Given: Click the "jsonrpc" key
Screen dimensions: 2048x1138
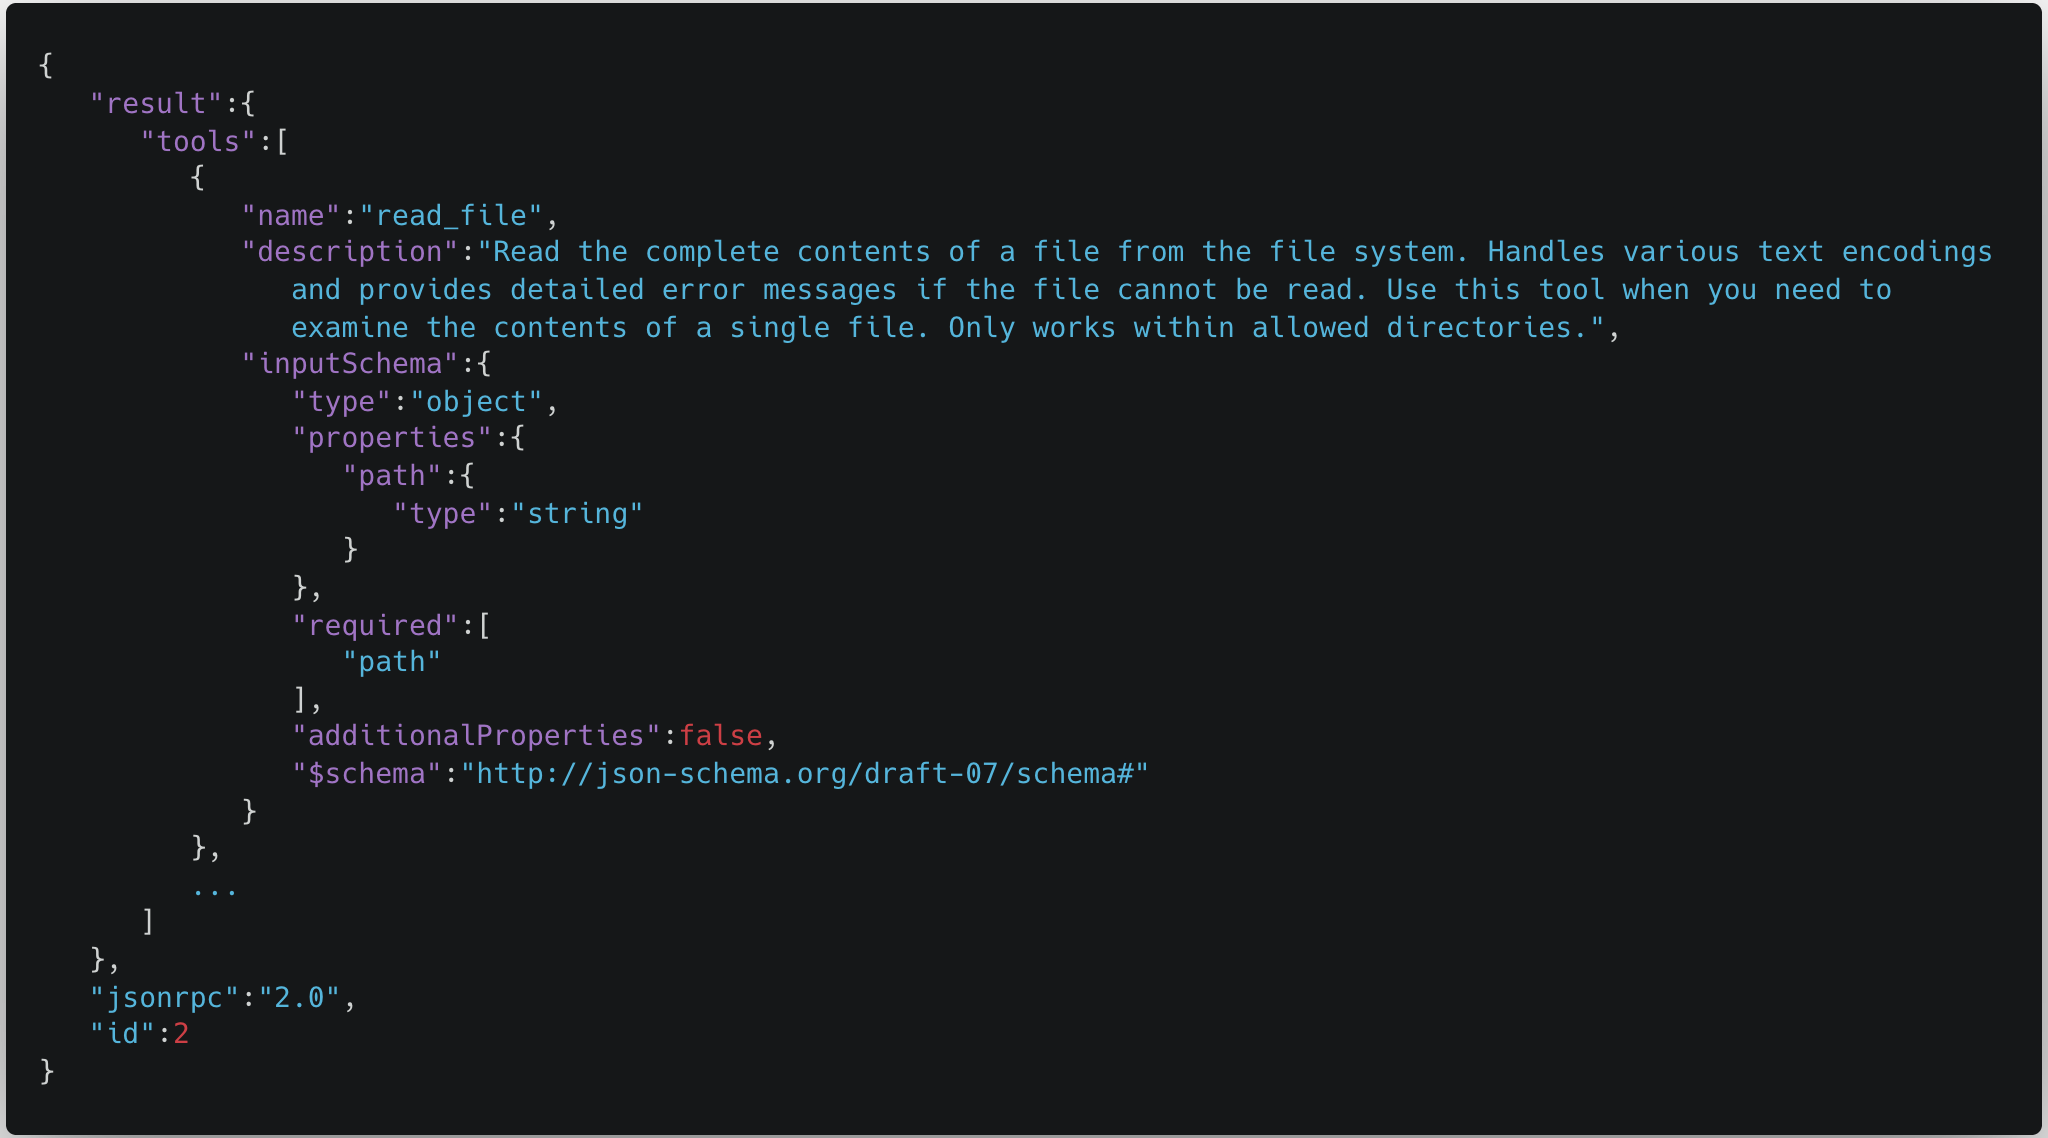Looking at the screenshot, I should 165,998.
